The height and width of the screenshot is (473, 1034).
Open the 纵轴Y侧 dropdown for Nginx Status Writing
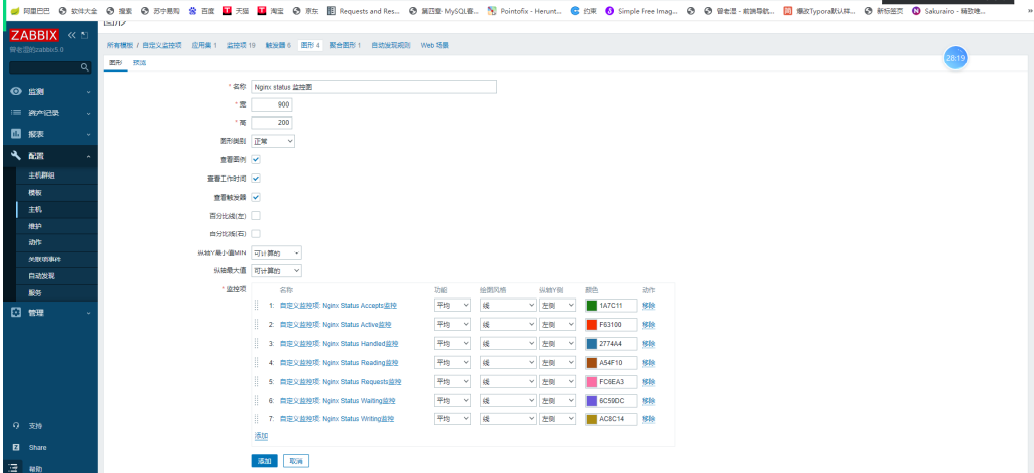[557, 419]
